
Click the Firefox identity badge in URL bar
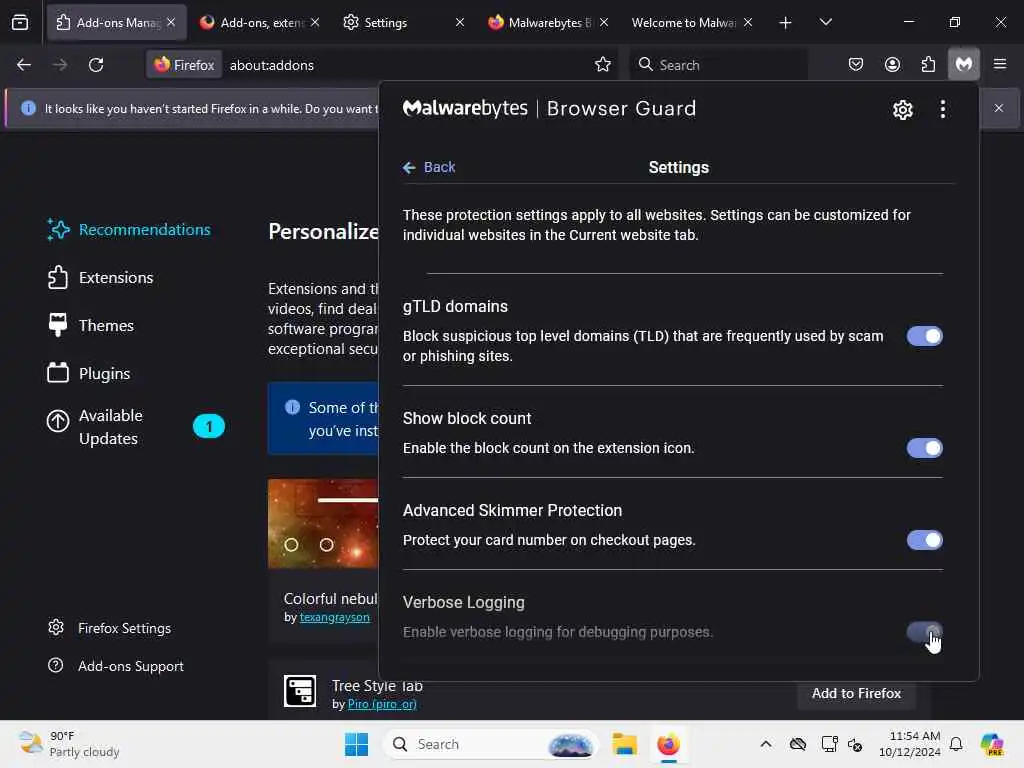click(184, 65)
